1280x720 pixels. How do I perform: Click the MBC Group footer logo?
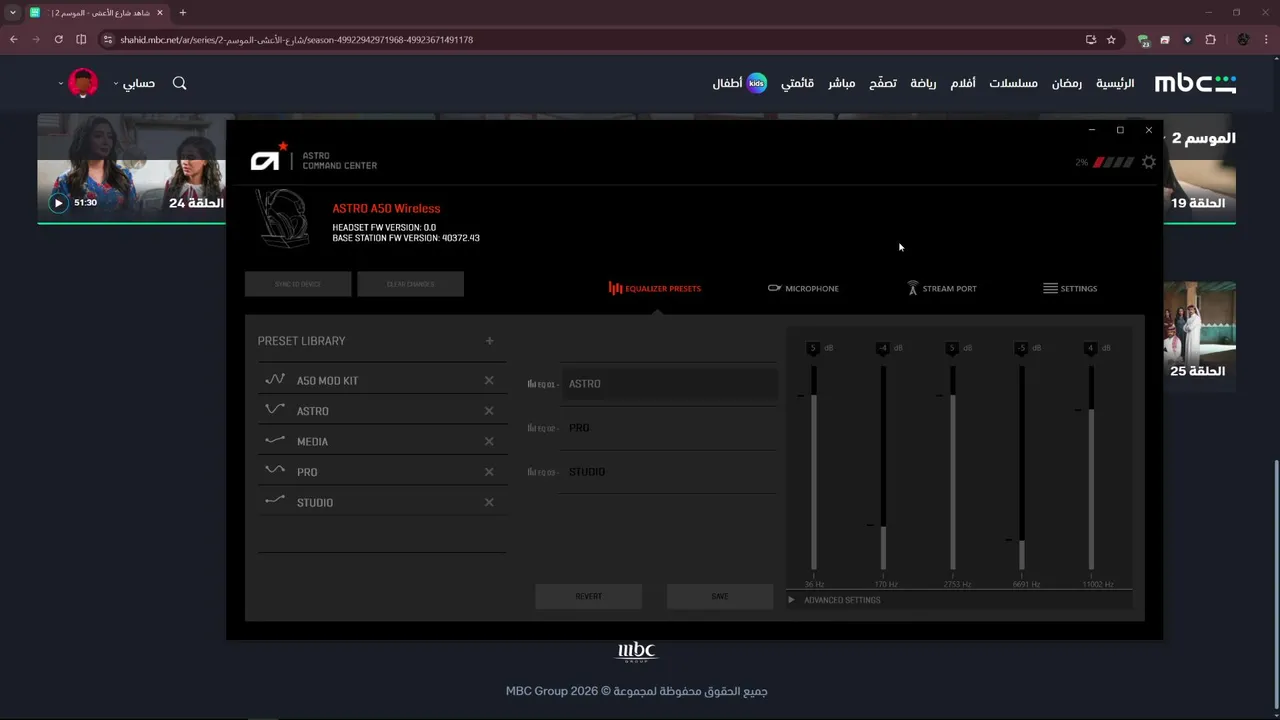pyautogui.click(x=636, y=652)
